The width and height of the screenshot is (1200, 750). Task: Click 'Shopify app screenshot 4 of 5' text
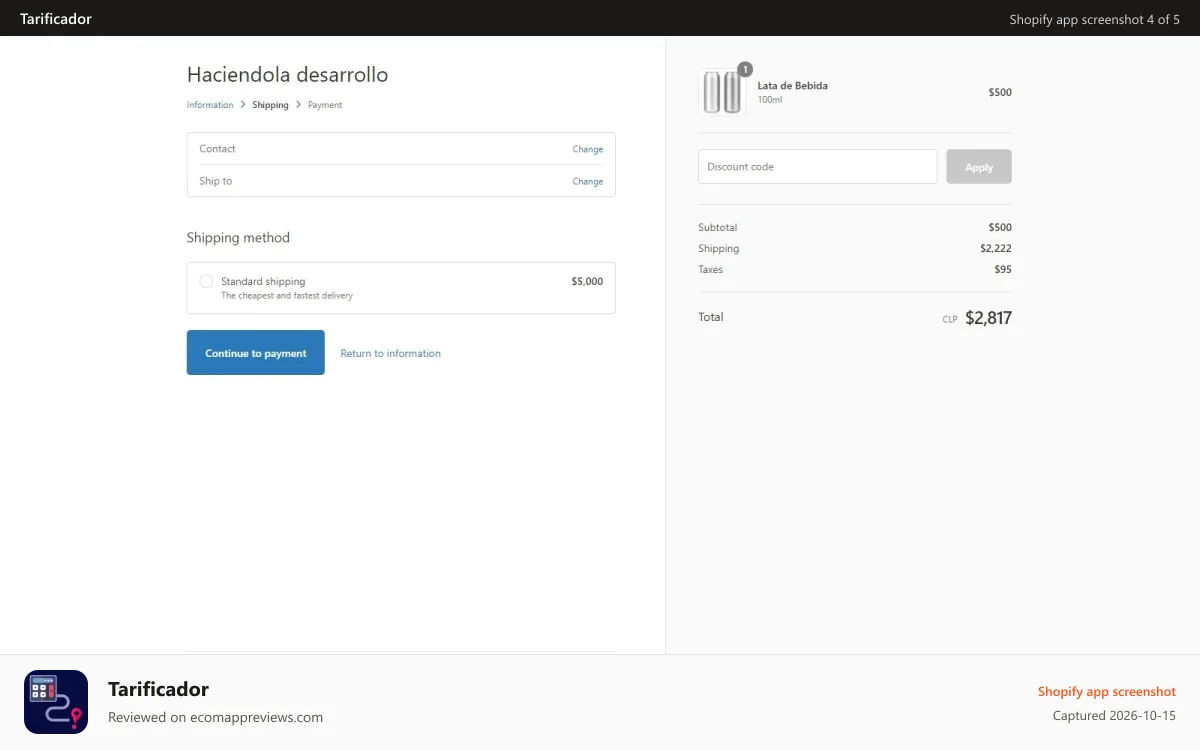click(1095, 19)
